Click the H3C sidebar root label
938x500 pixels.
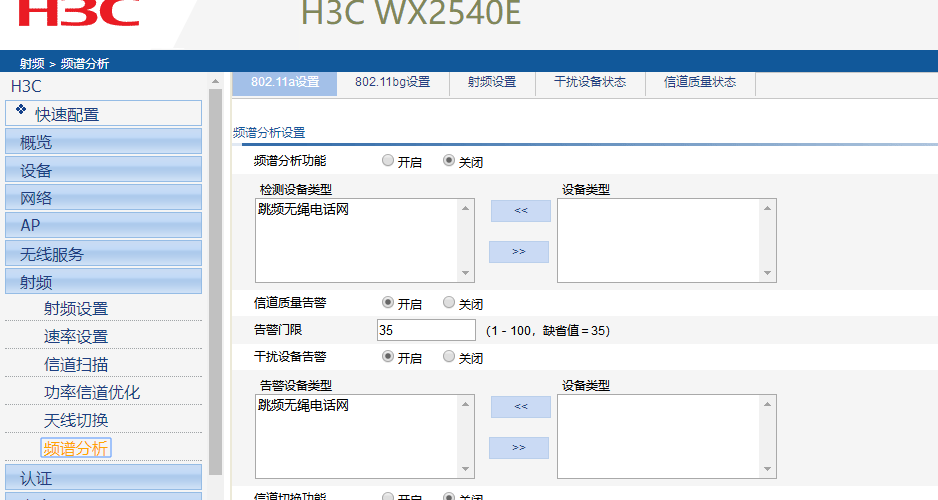26,86
